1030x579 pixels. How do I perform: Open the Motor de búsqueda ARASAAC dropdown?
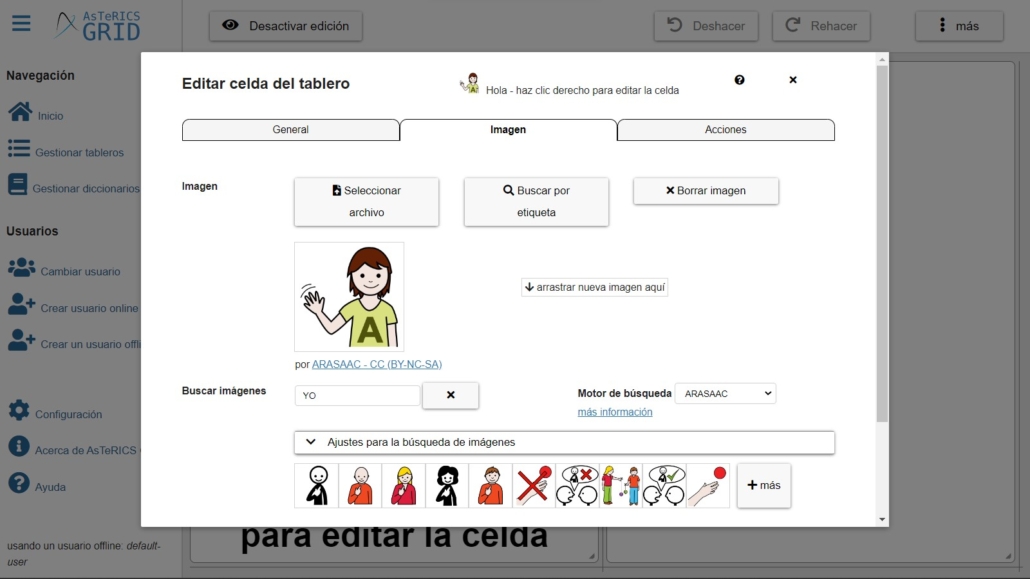click(x=726, y=393)
